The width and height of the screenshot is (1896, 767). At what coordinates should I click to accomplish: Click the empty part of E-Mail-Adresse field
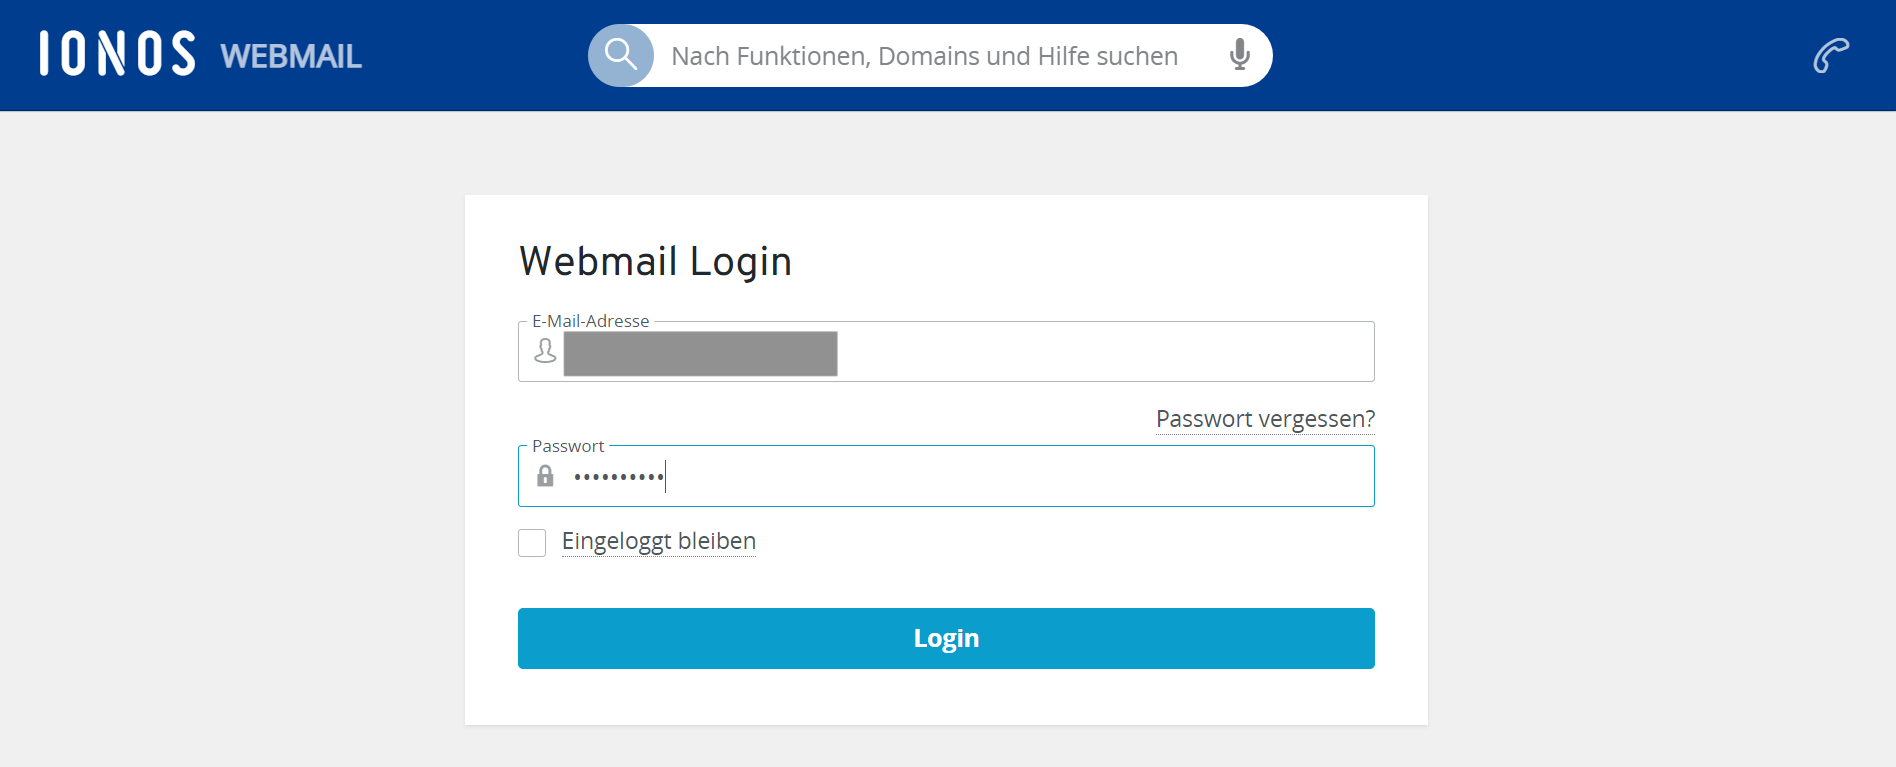coord(1100,353)
